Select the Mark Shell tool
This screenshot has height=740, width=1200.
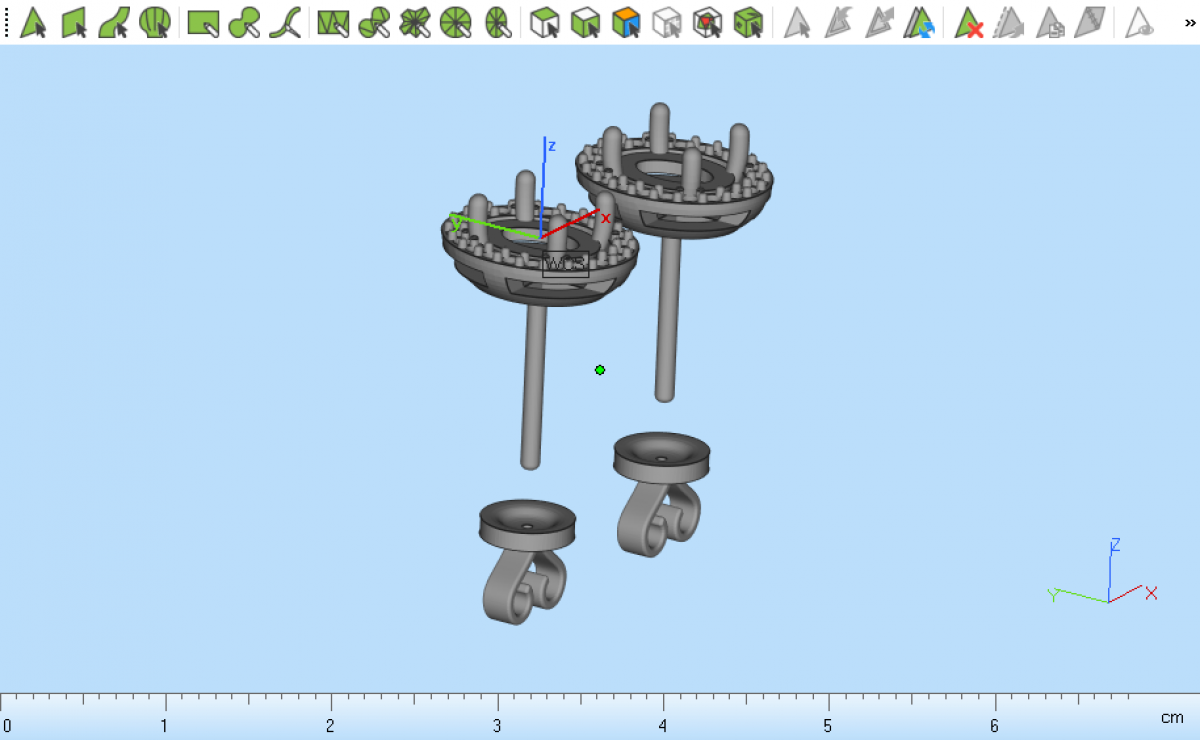click(155, 22)
